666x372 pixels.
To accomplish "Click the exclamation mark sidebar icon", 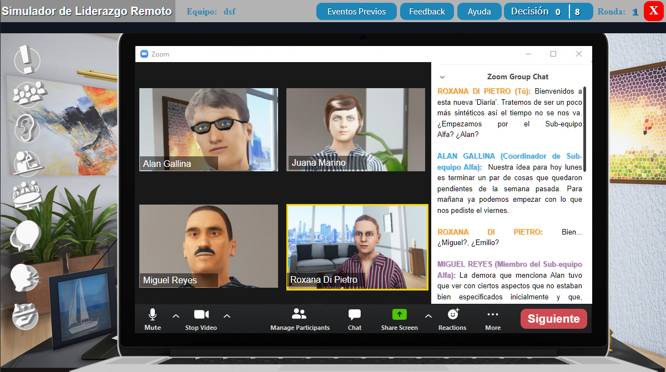I will [27, 59].
